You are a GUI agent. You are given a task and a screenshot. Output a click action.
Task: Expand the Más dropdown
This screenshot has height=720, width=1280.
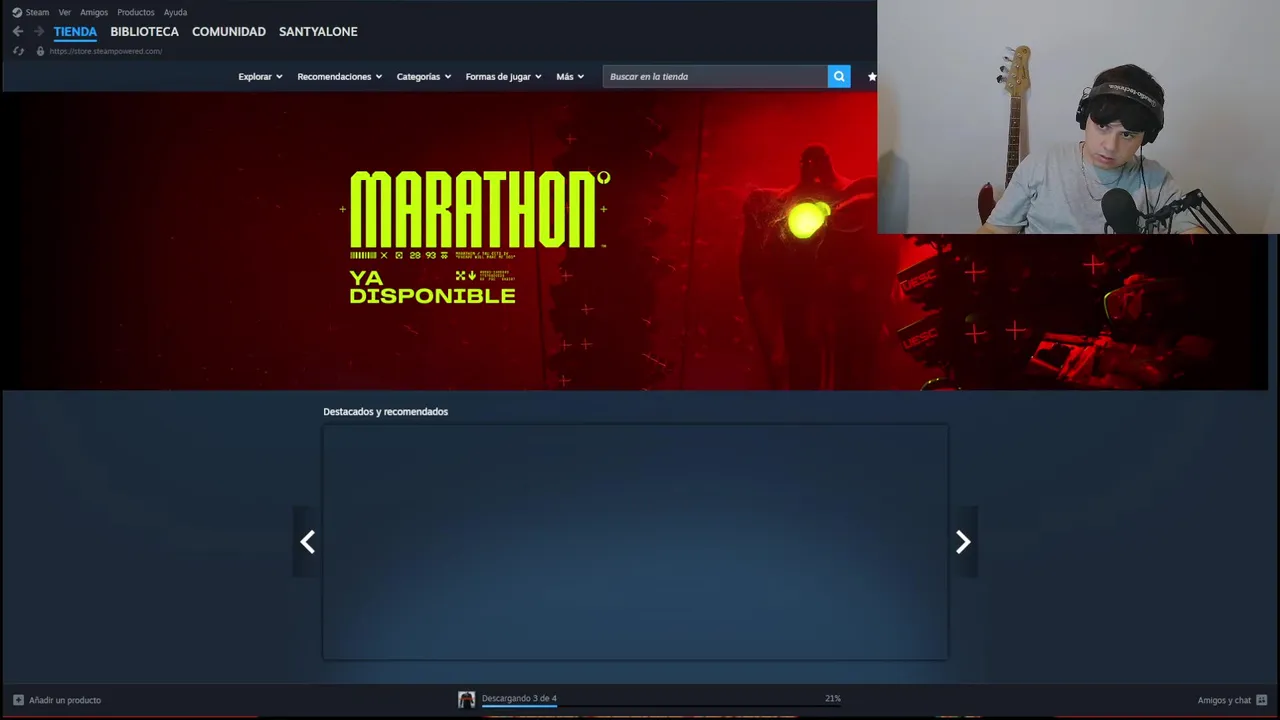[x=570, y=76]
